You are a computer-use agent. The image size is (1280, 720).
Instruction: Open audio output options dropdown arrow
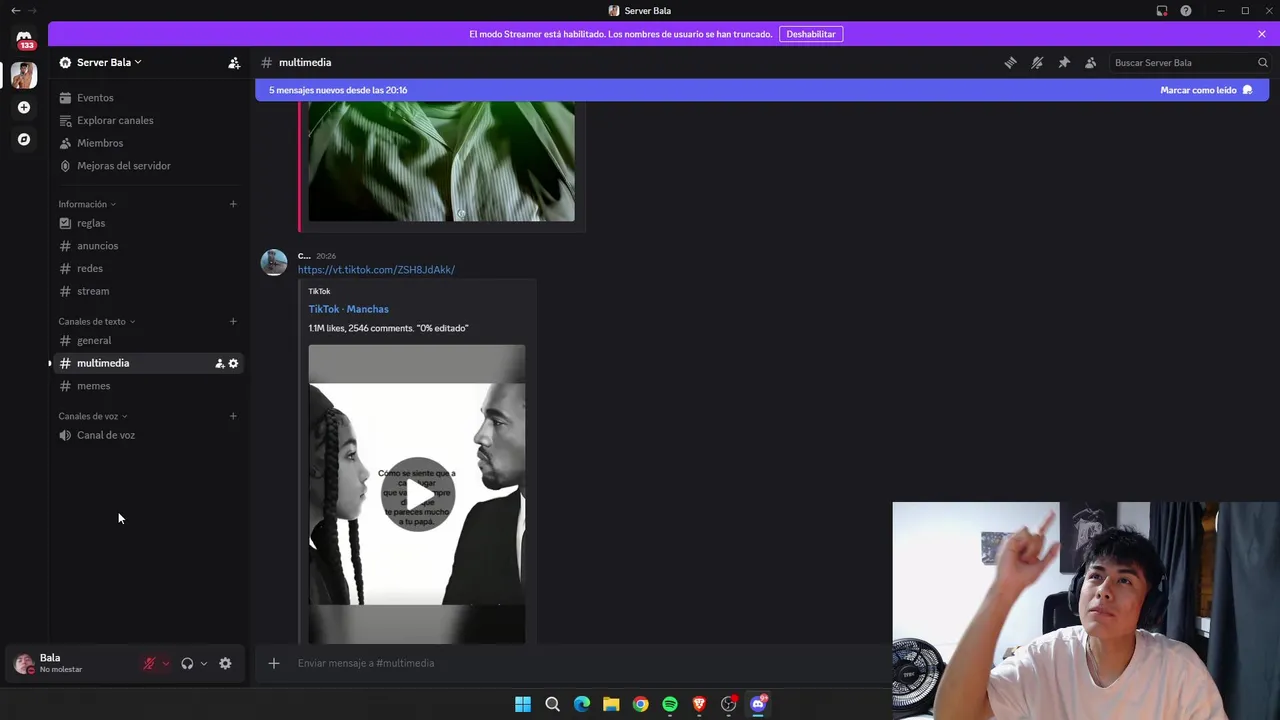204,663
